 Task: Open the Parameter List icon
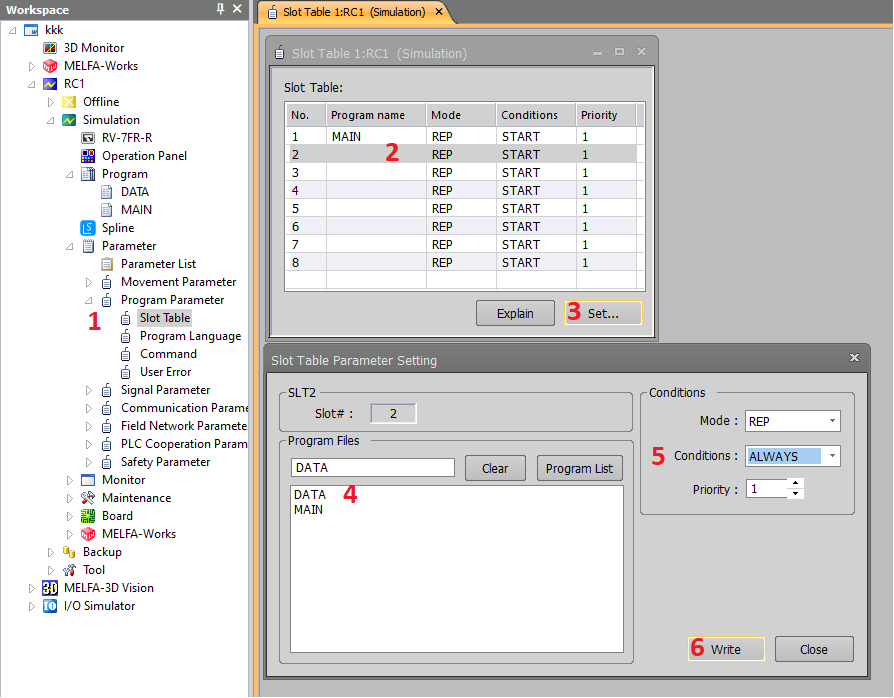click(107, 264)
